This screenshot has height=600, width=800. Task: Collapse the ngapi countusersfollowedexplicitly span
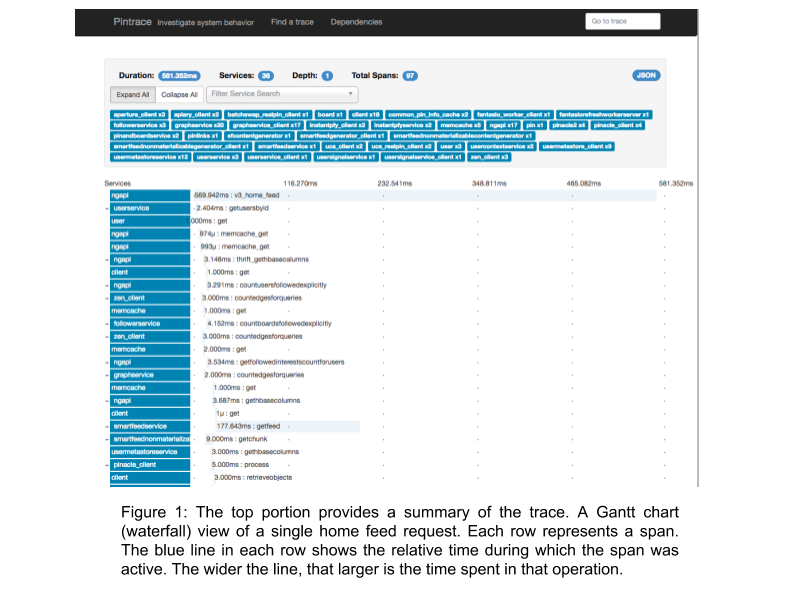[x=107, y=286]
